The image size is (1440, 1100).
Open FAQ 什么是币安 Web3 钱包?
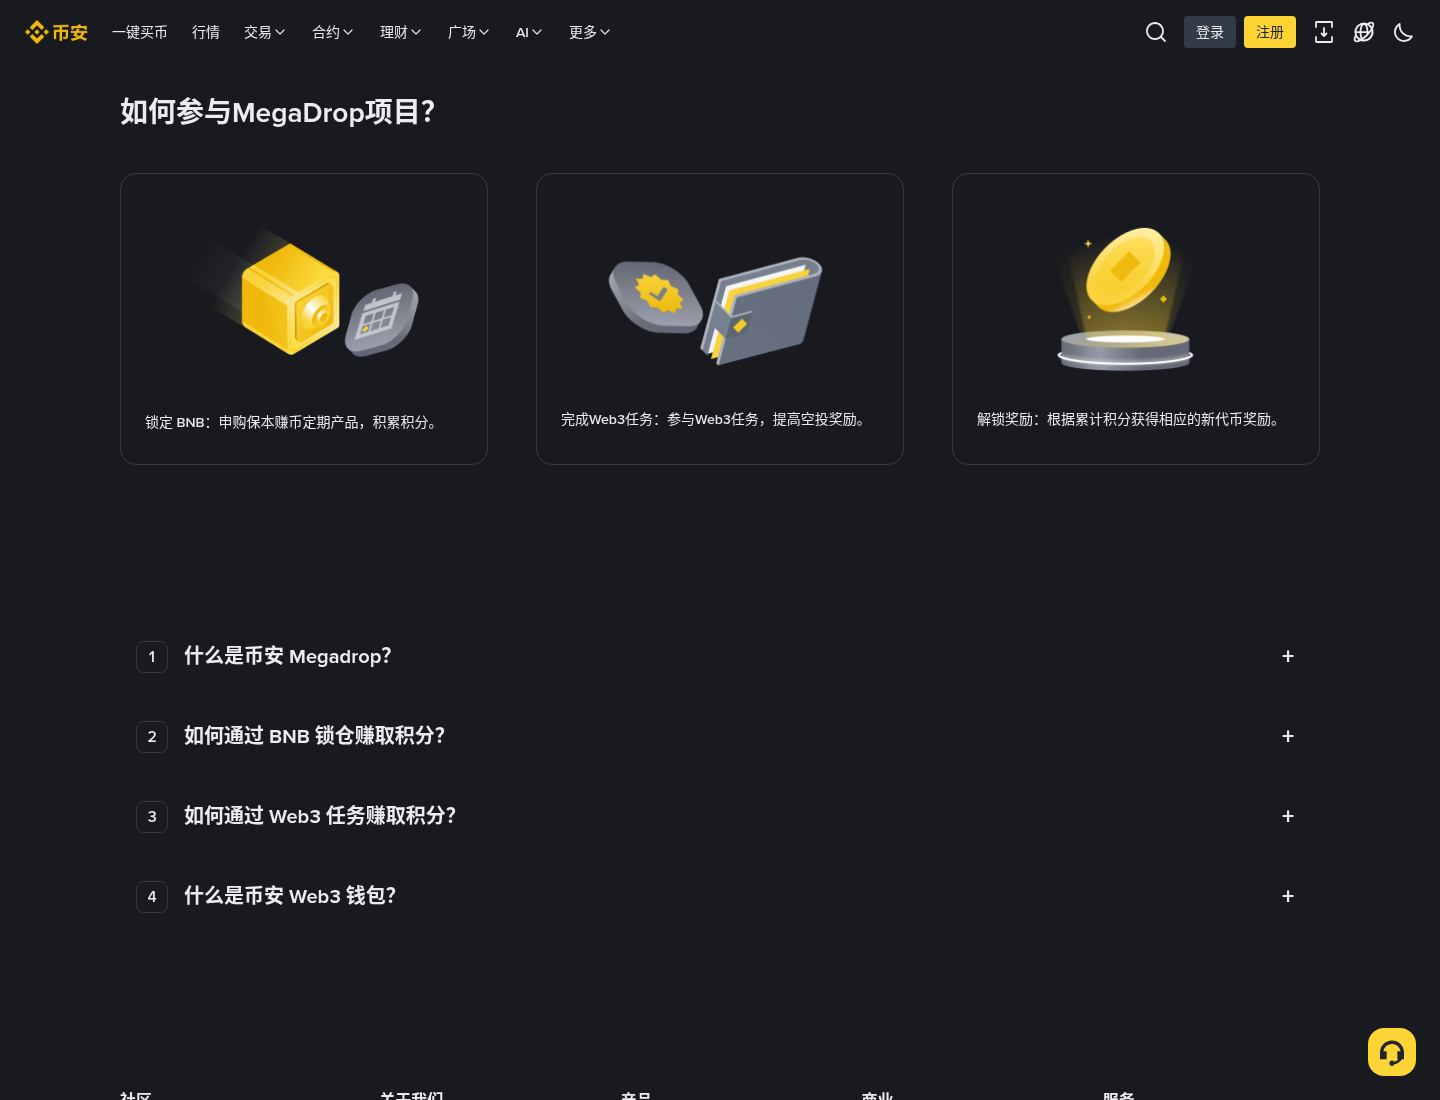[x=290, y=896]
